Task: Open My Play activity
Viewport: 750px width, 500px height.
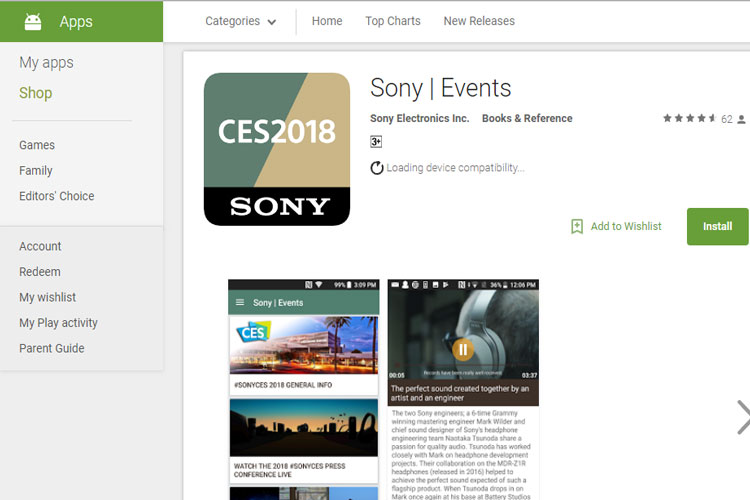Action: [x=58, y=323]
